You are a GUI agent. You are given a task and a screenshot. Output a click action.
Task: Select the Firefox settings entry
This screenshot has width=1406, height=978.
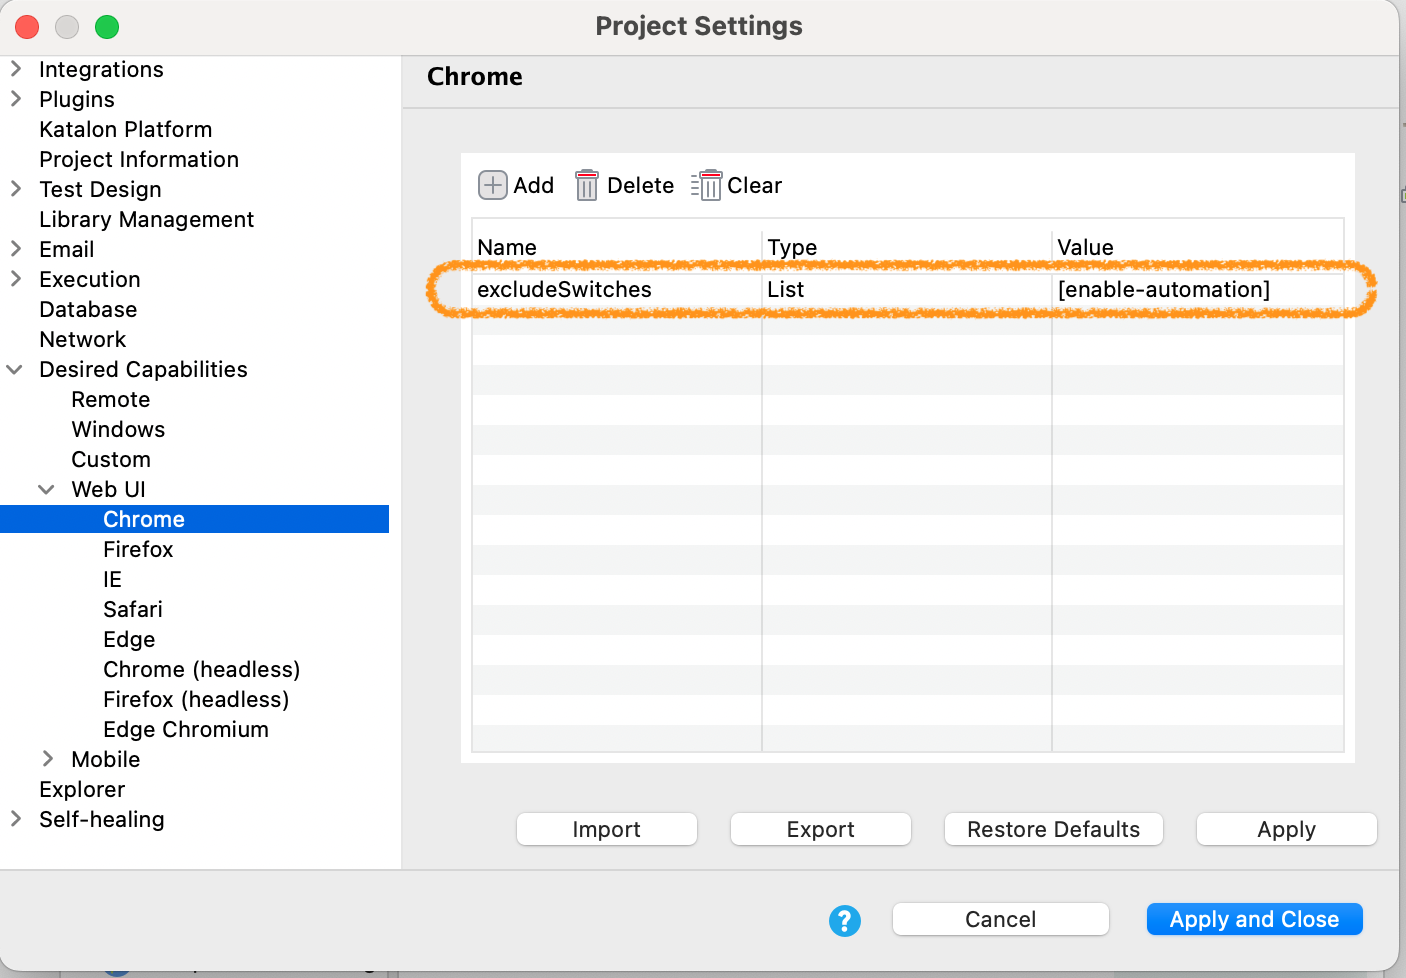click(x=138, y=549)
